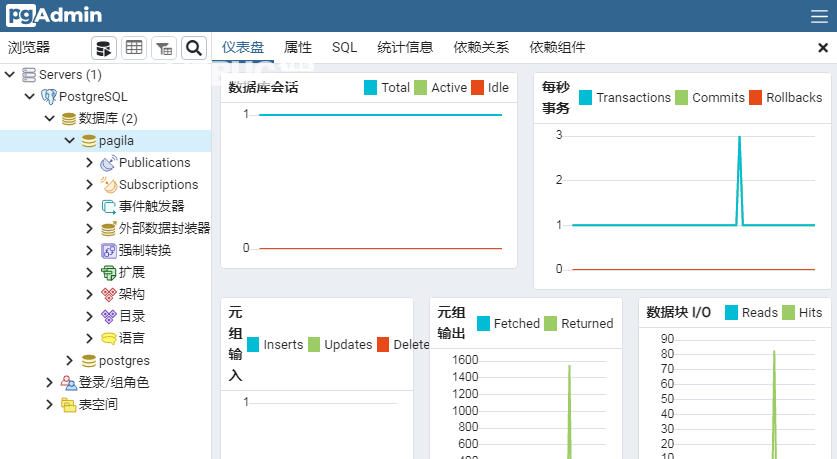Toggle the Total sessions legend swatch
Image resolution: width=837 pixels, height=459 pixels.
point(370,88)
